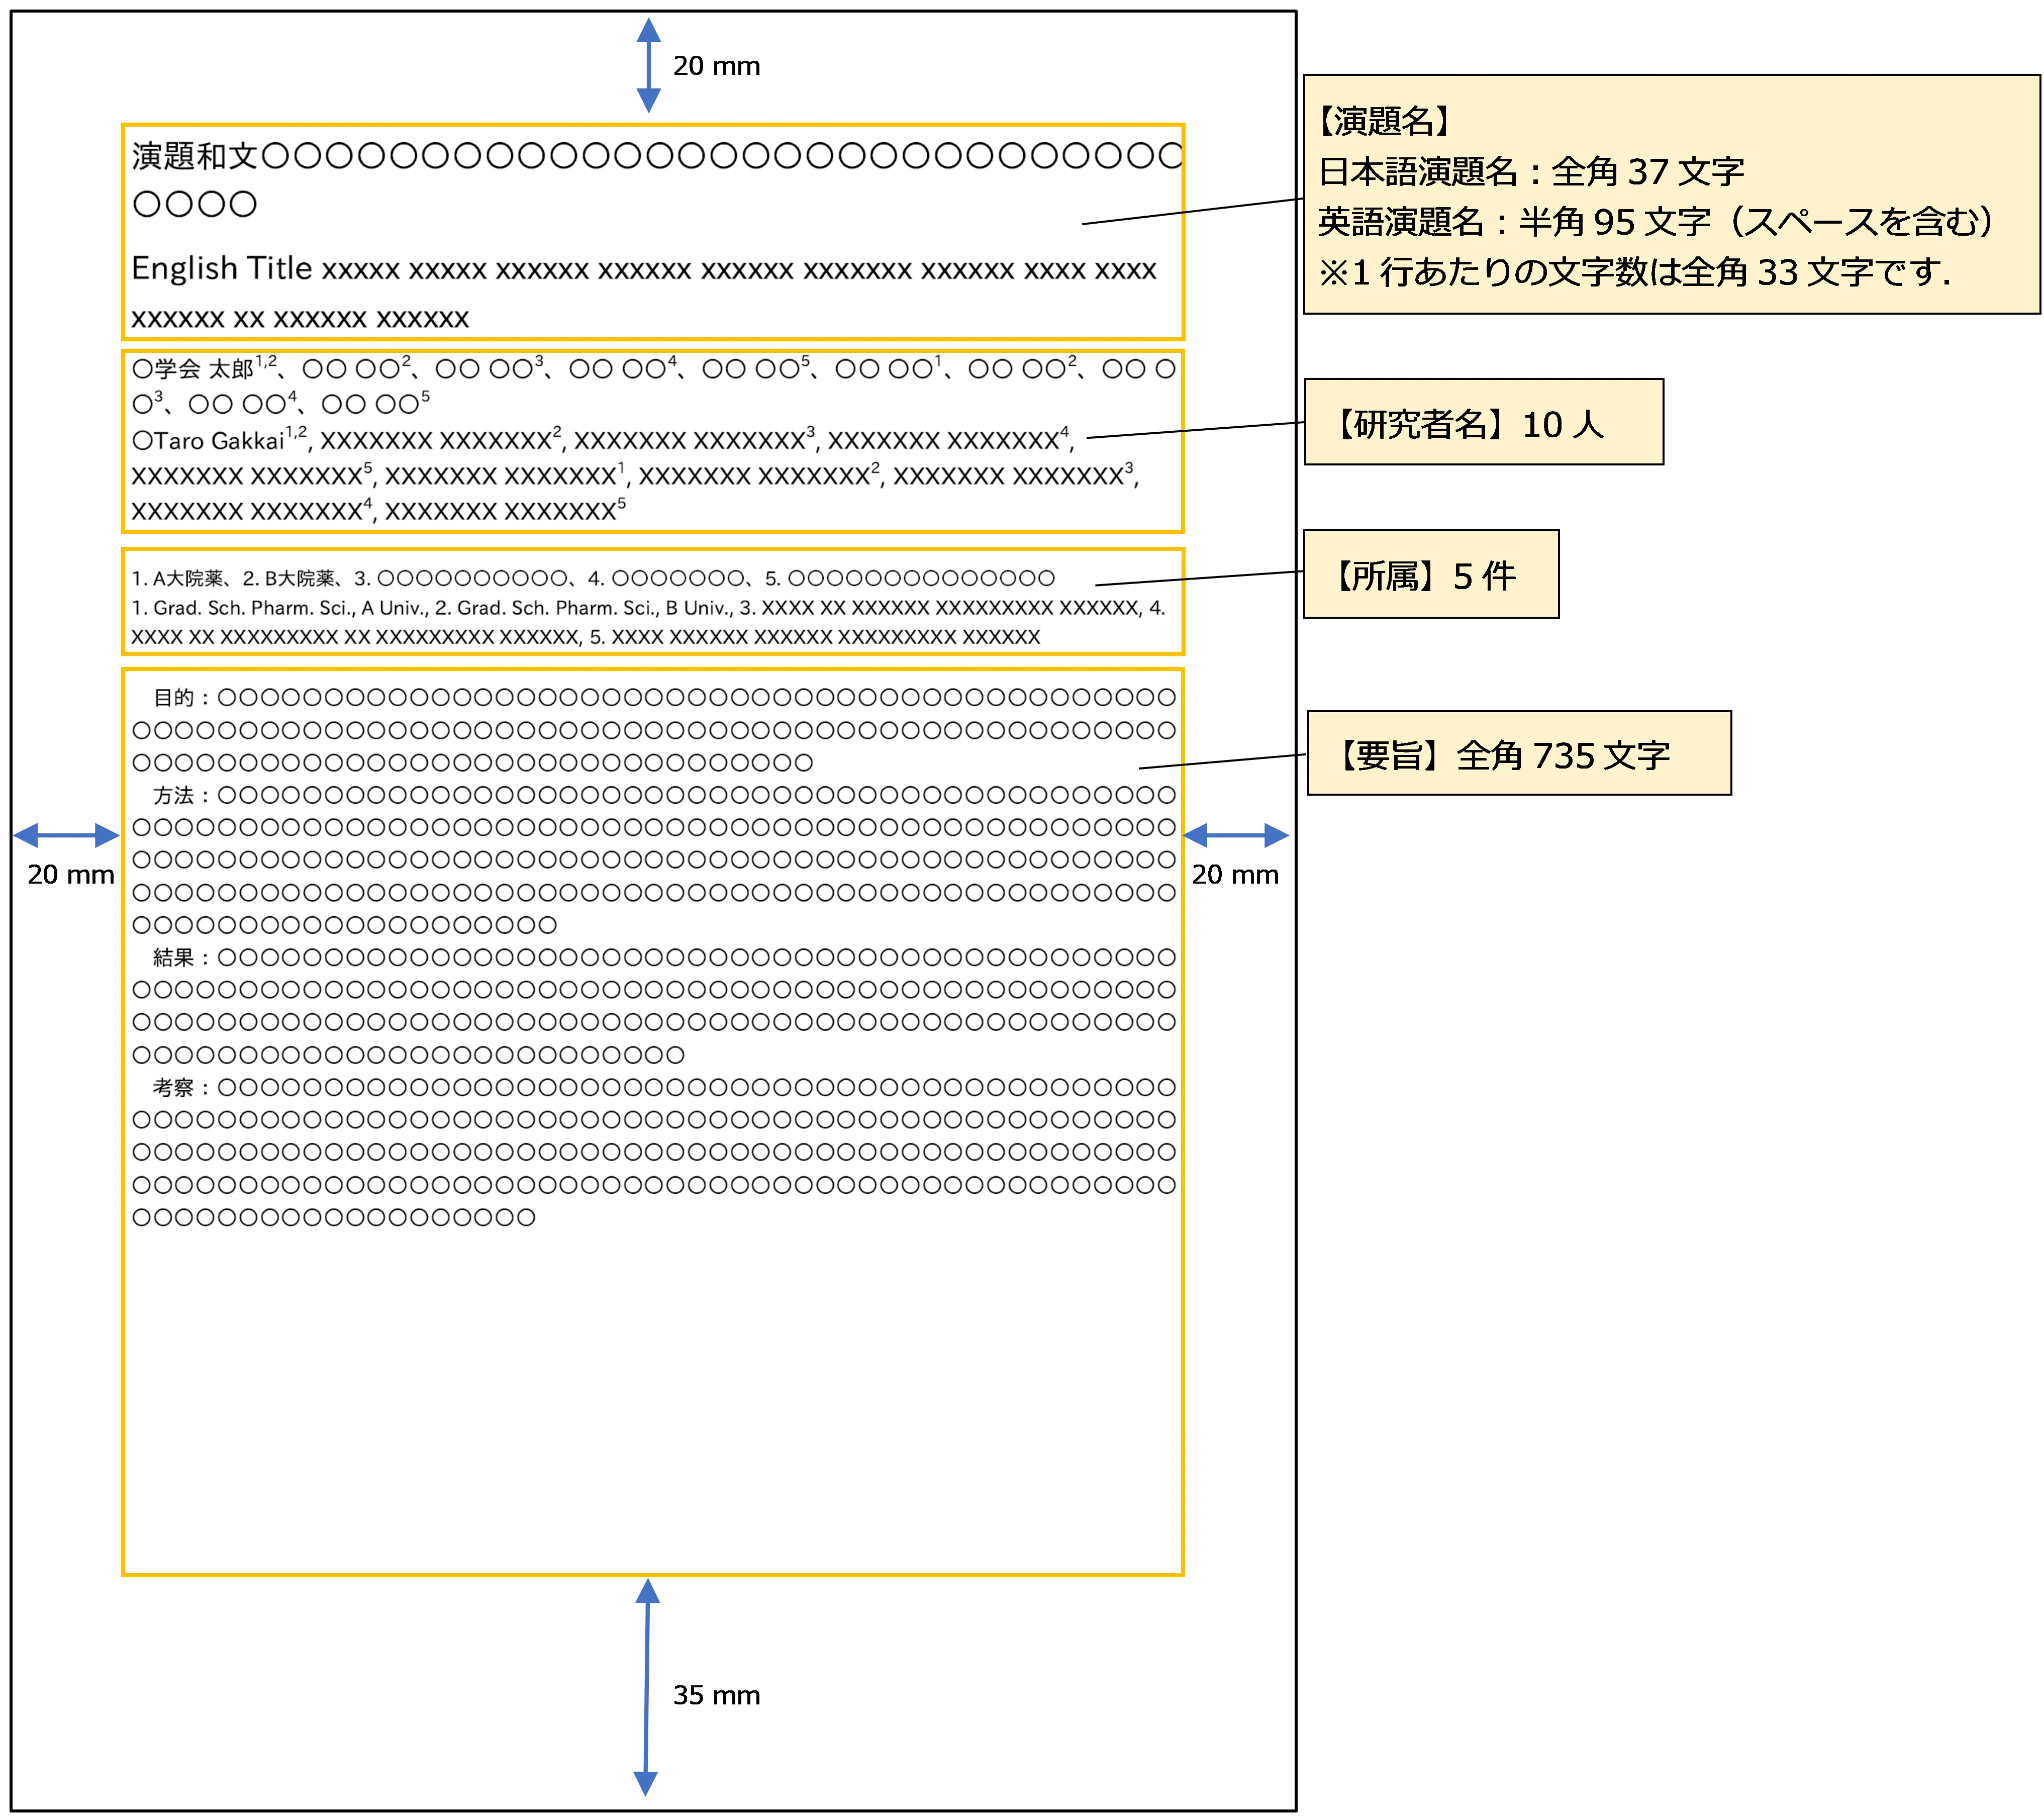
Task: Click the Japanese title text 演題和文
Action: (x=195, y=156)
